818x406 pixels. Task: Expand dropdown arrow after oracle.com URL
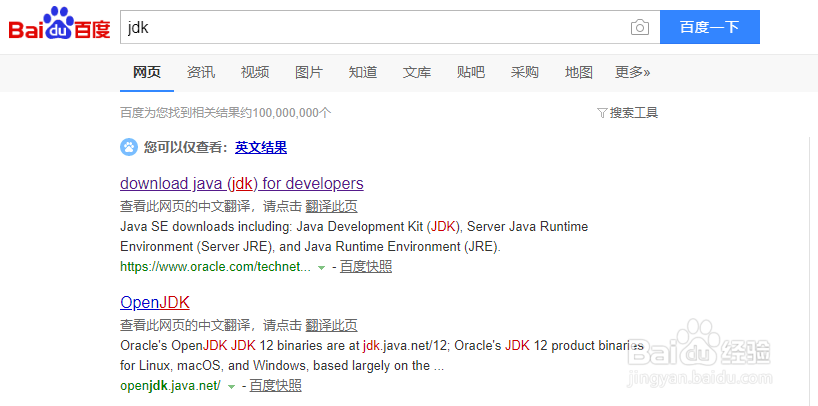click(321, 267)
